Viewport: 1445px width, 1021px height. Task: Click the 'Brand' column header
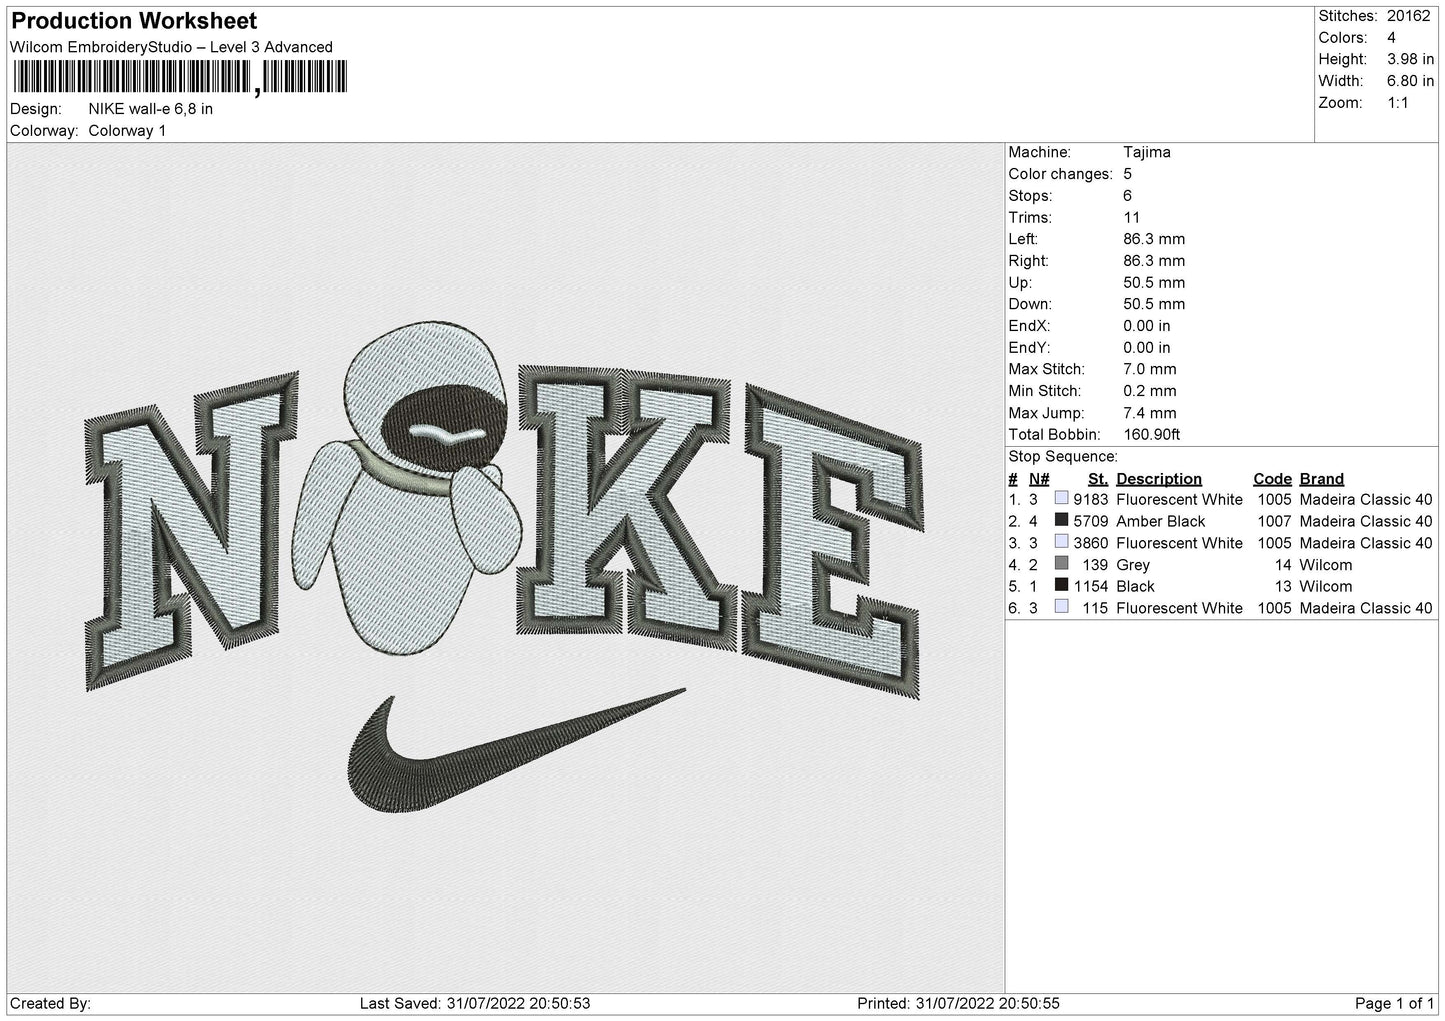[x=1322, y=479]
